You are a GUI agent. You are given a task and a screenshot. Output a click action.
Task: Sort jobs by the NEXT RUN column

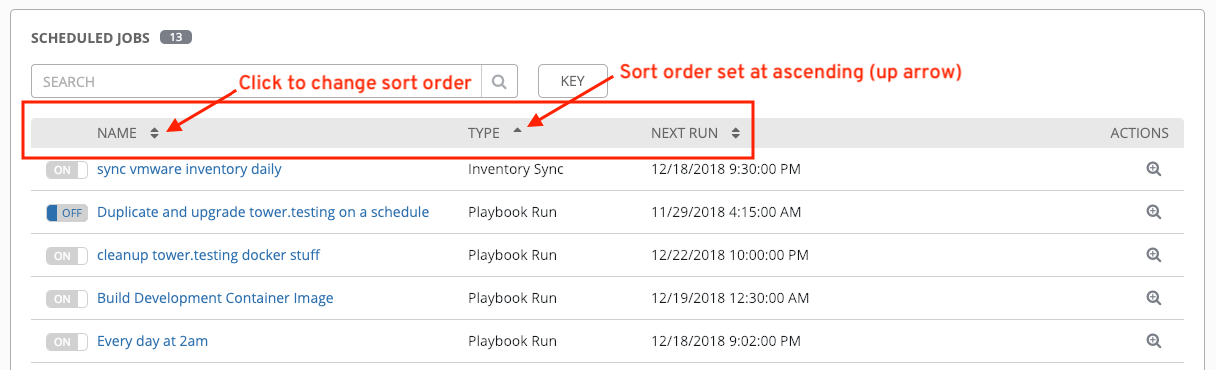(x=695, y=133)
